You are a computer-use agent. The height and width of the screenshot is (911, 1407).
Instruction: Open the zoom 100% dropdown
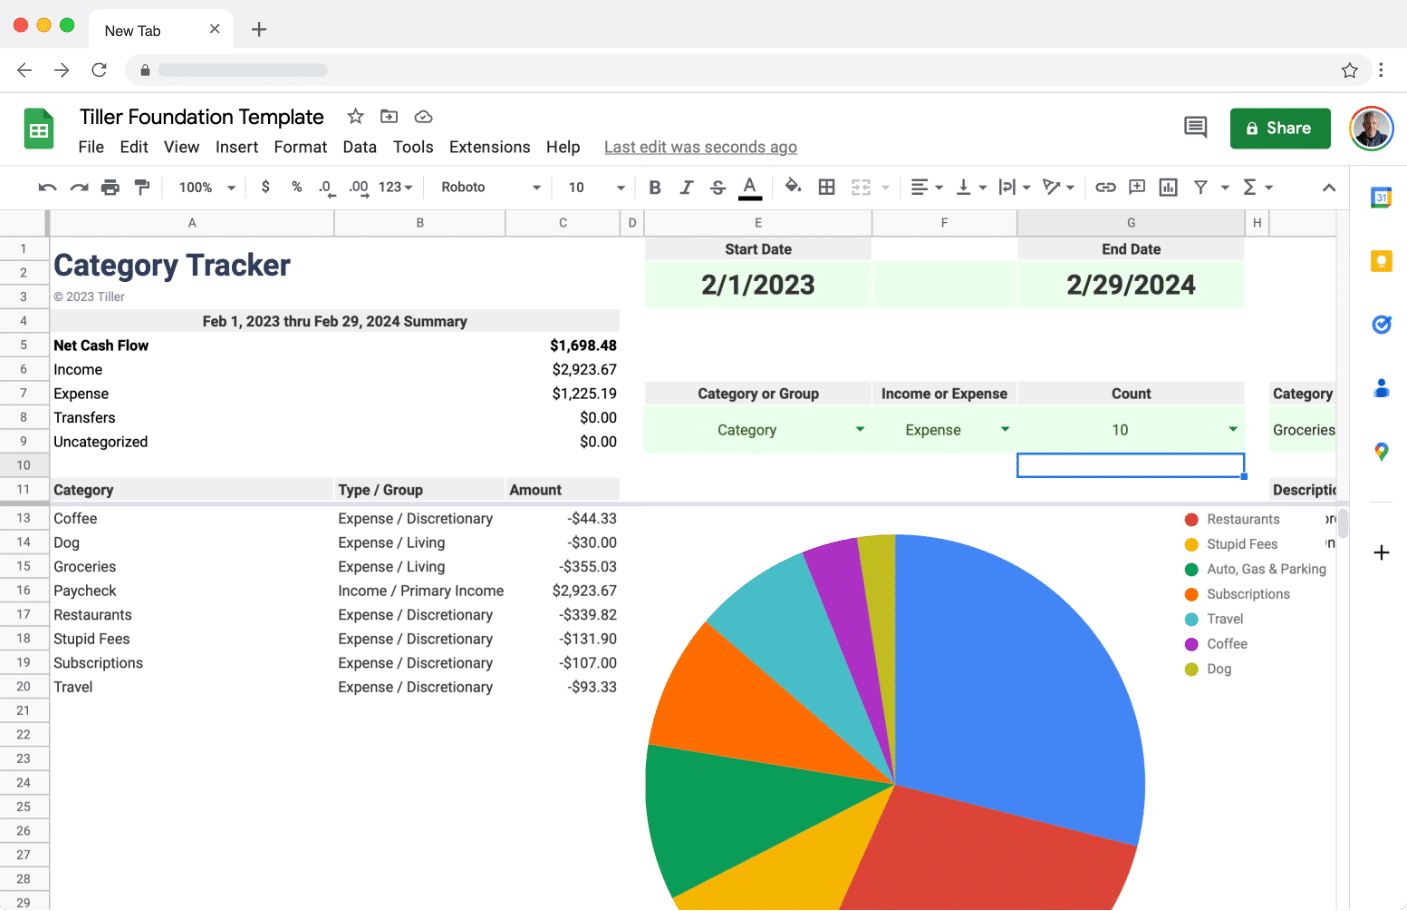pos(207,187)
